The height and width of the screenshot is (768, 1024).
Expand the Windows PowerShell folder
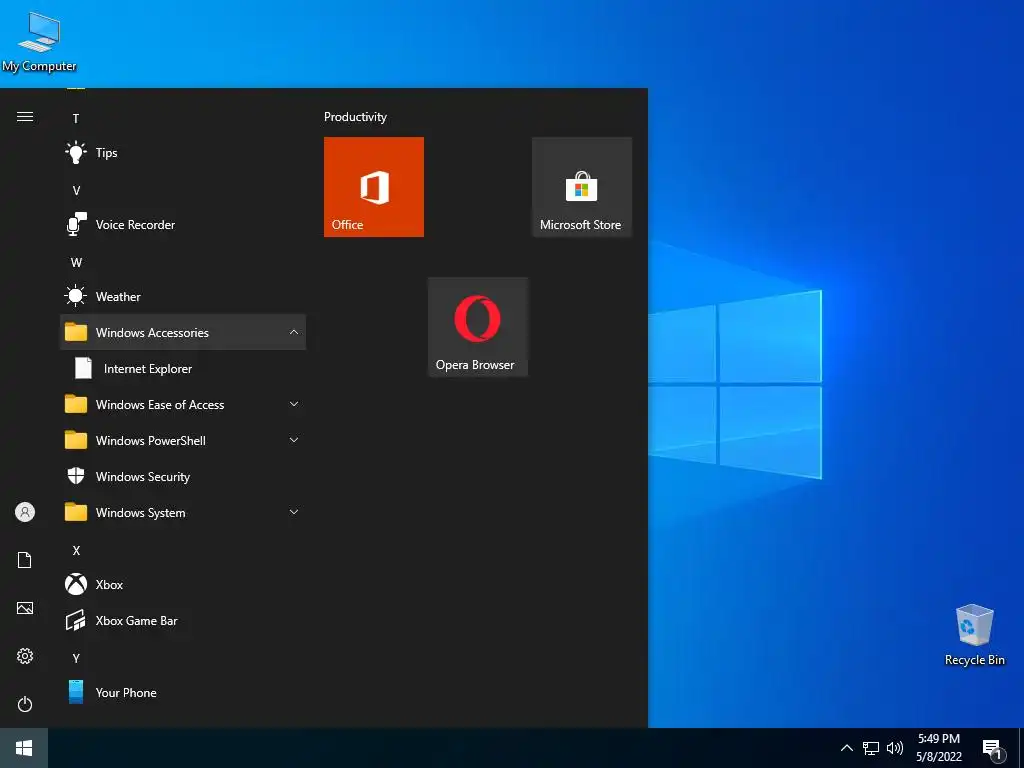(183, 441)
